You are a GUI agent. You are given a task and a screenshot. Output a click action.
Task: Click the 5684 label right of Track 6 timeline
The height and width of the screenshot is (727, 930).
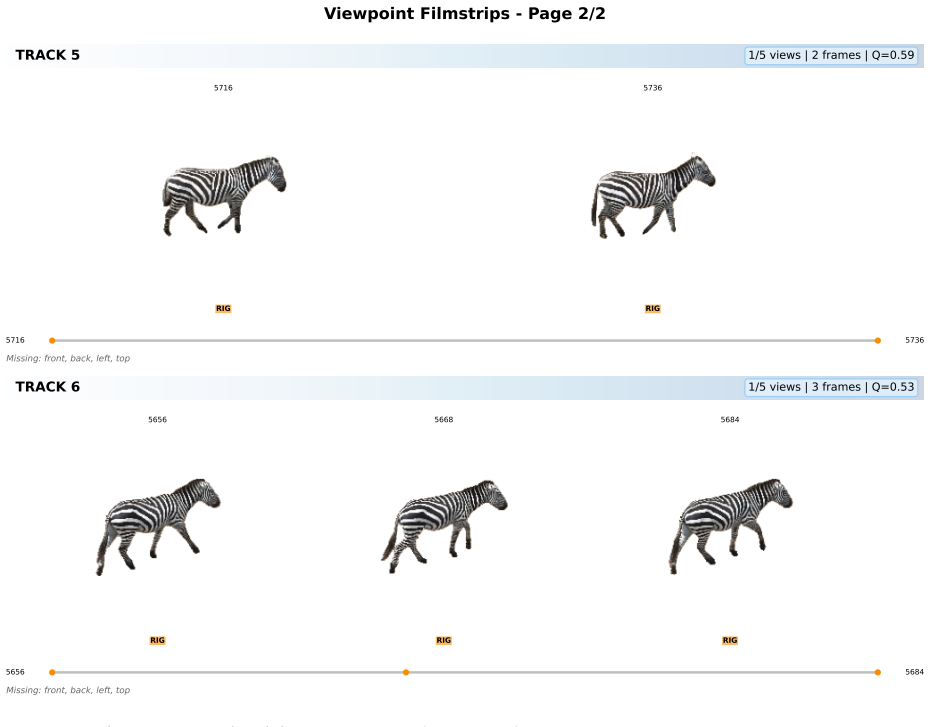(915, 672)
